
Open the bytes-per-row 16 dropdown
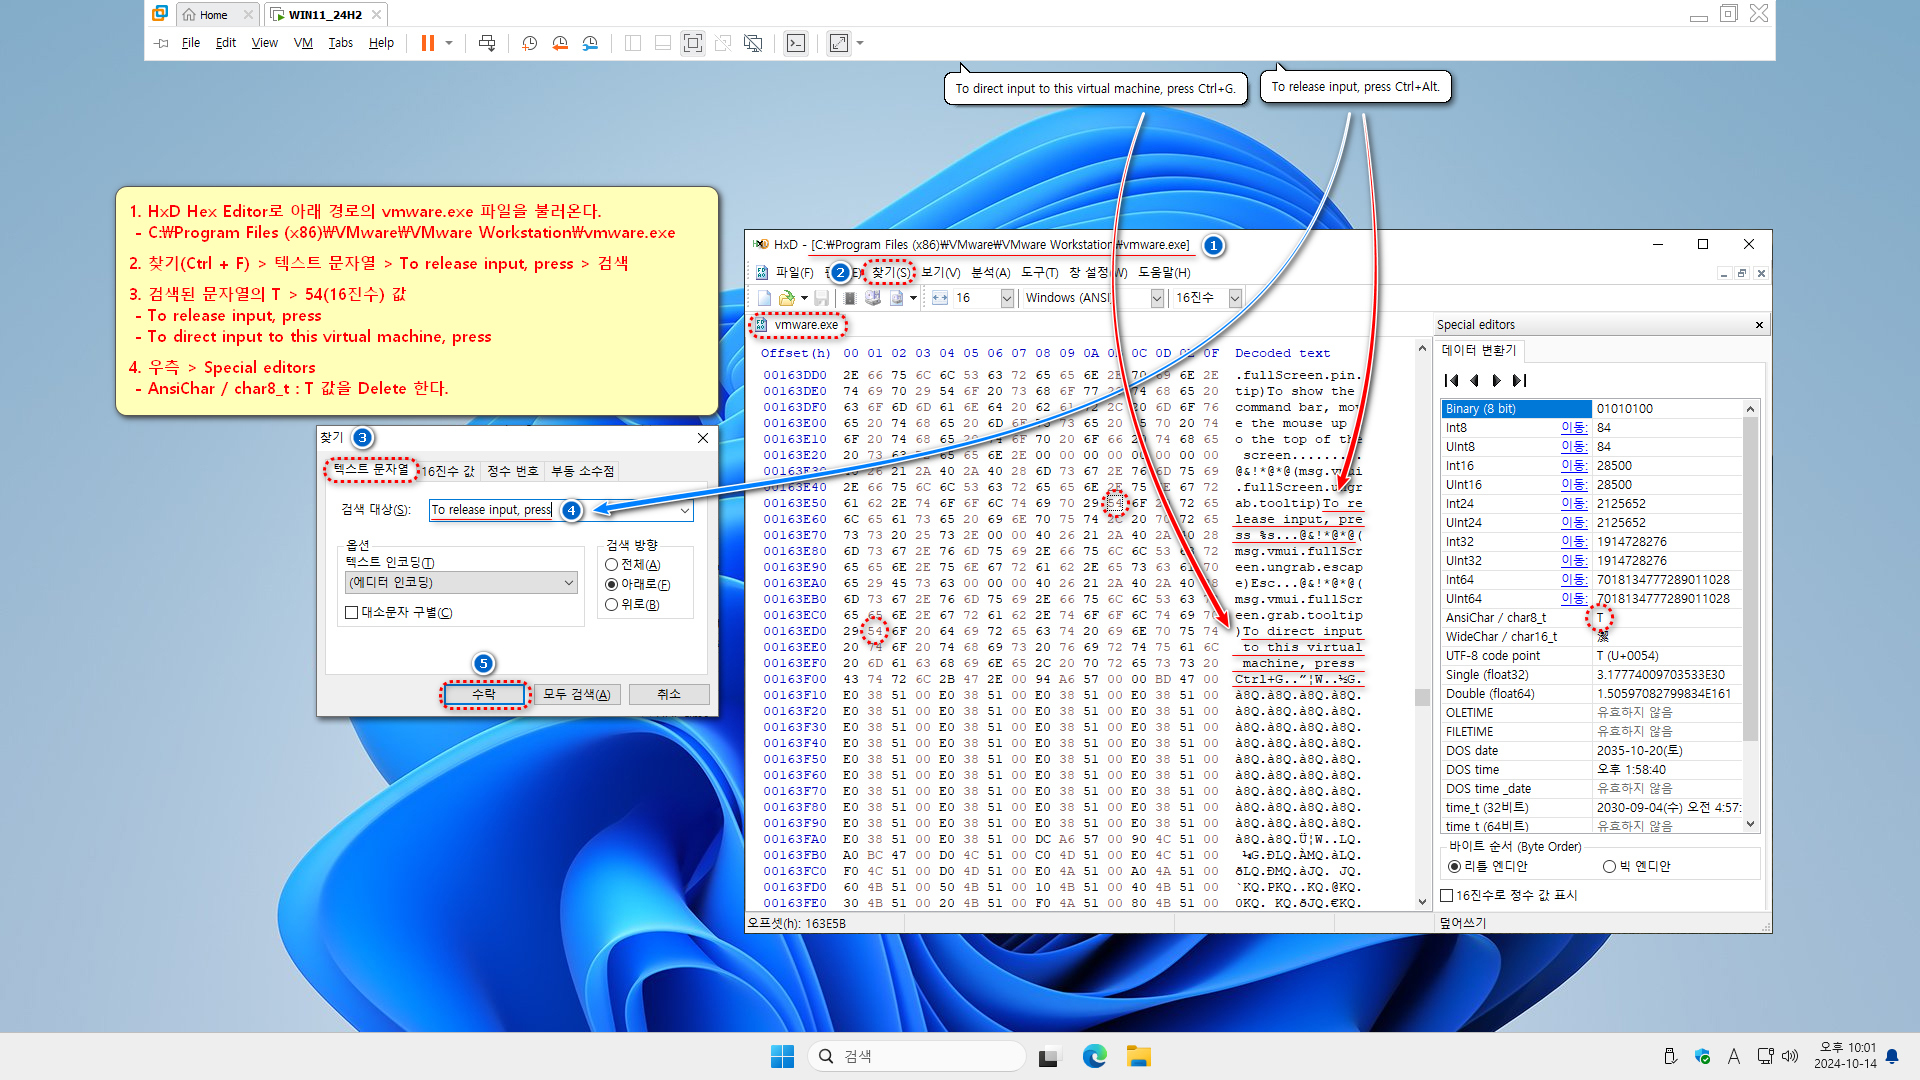[x=1007, y=298]
